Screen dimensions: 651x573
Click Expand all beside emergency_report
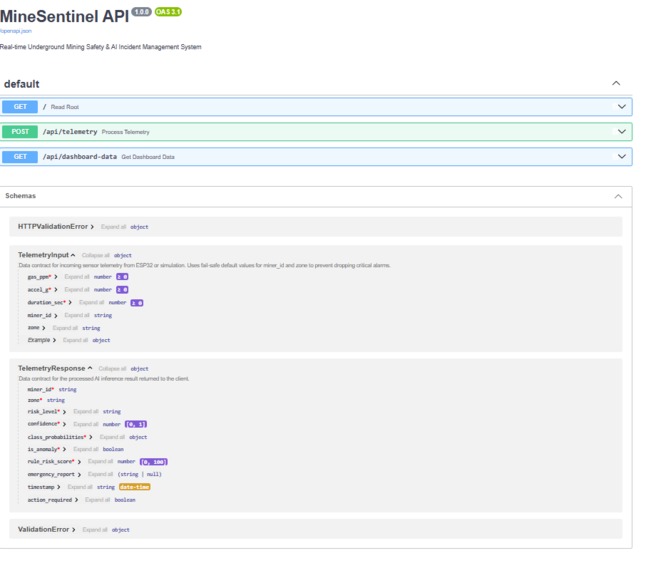[100, 474]
